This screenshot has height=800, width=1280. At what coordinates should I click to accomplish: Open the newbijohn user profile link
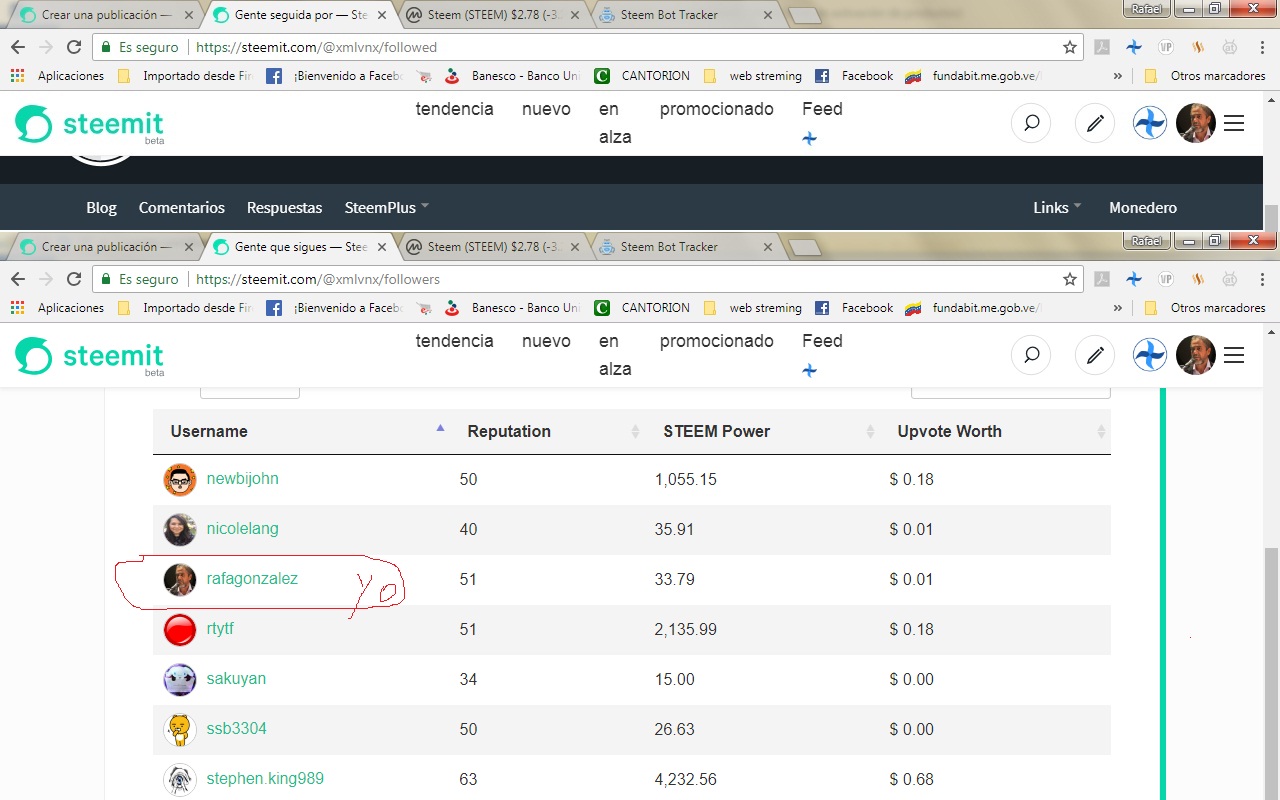(x=243, y=478)
